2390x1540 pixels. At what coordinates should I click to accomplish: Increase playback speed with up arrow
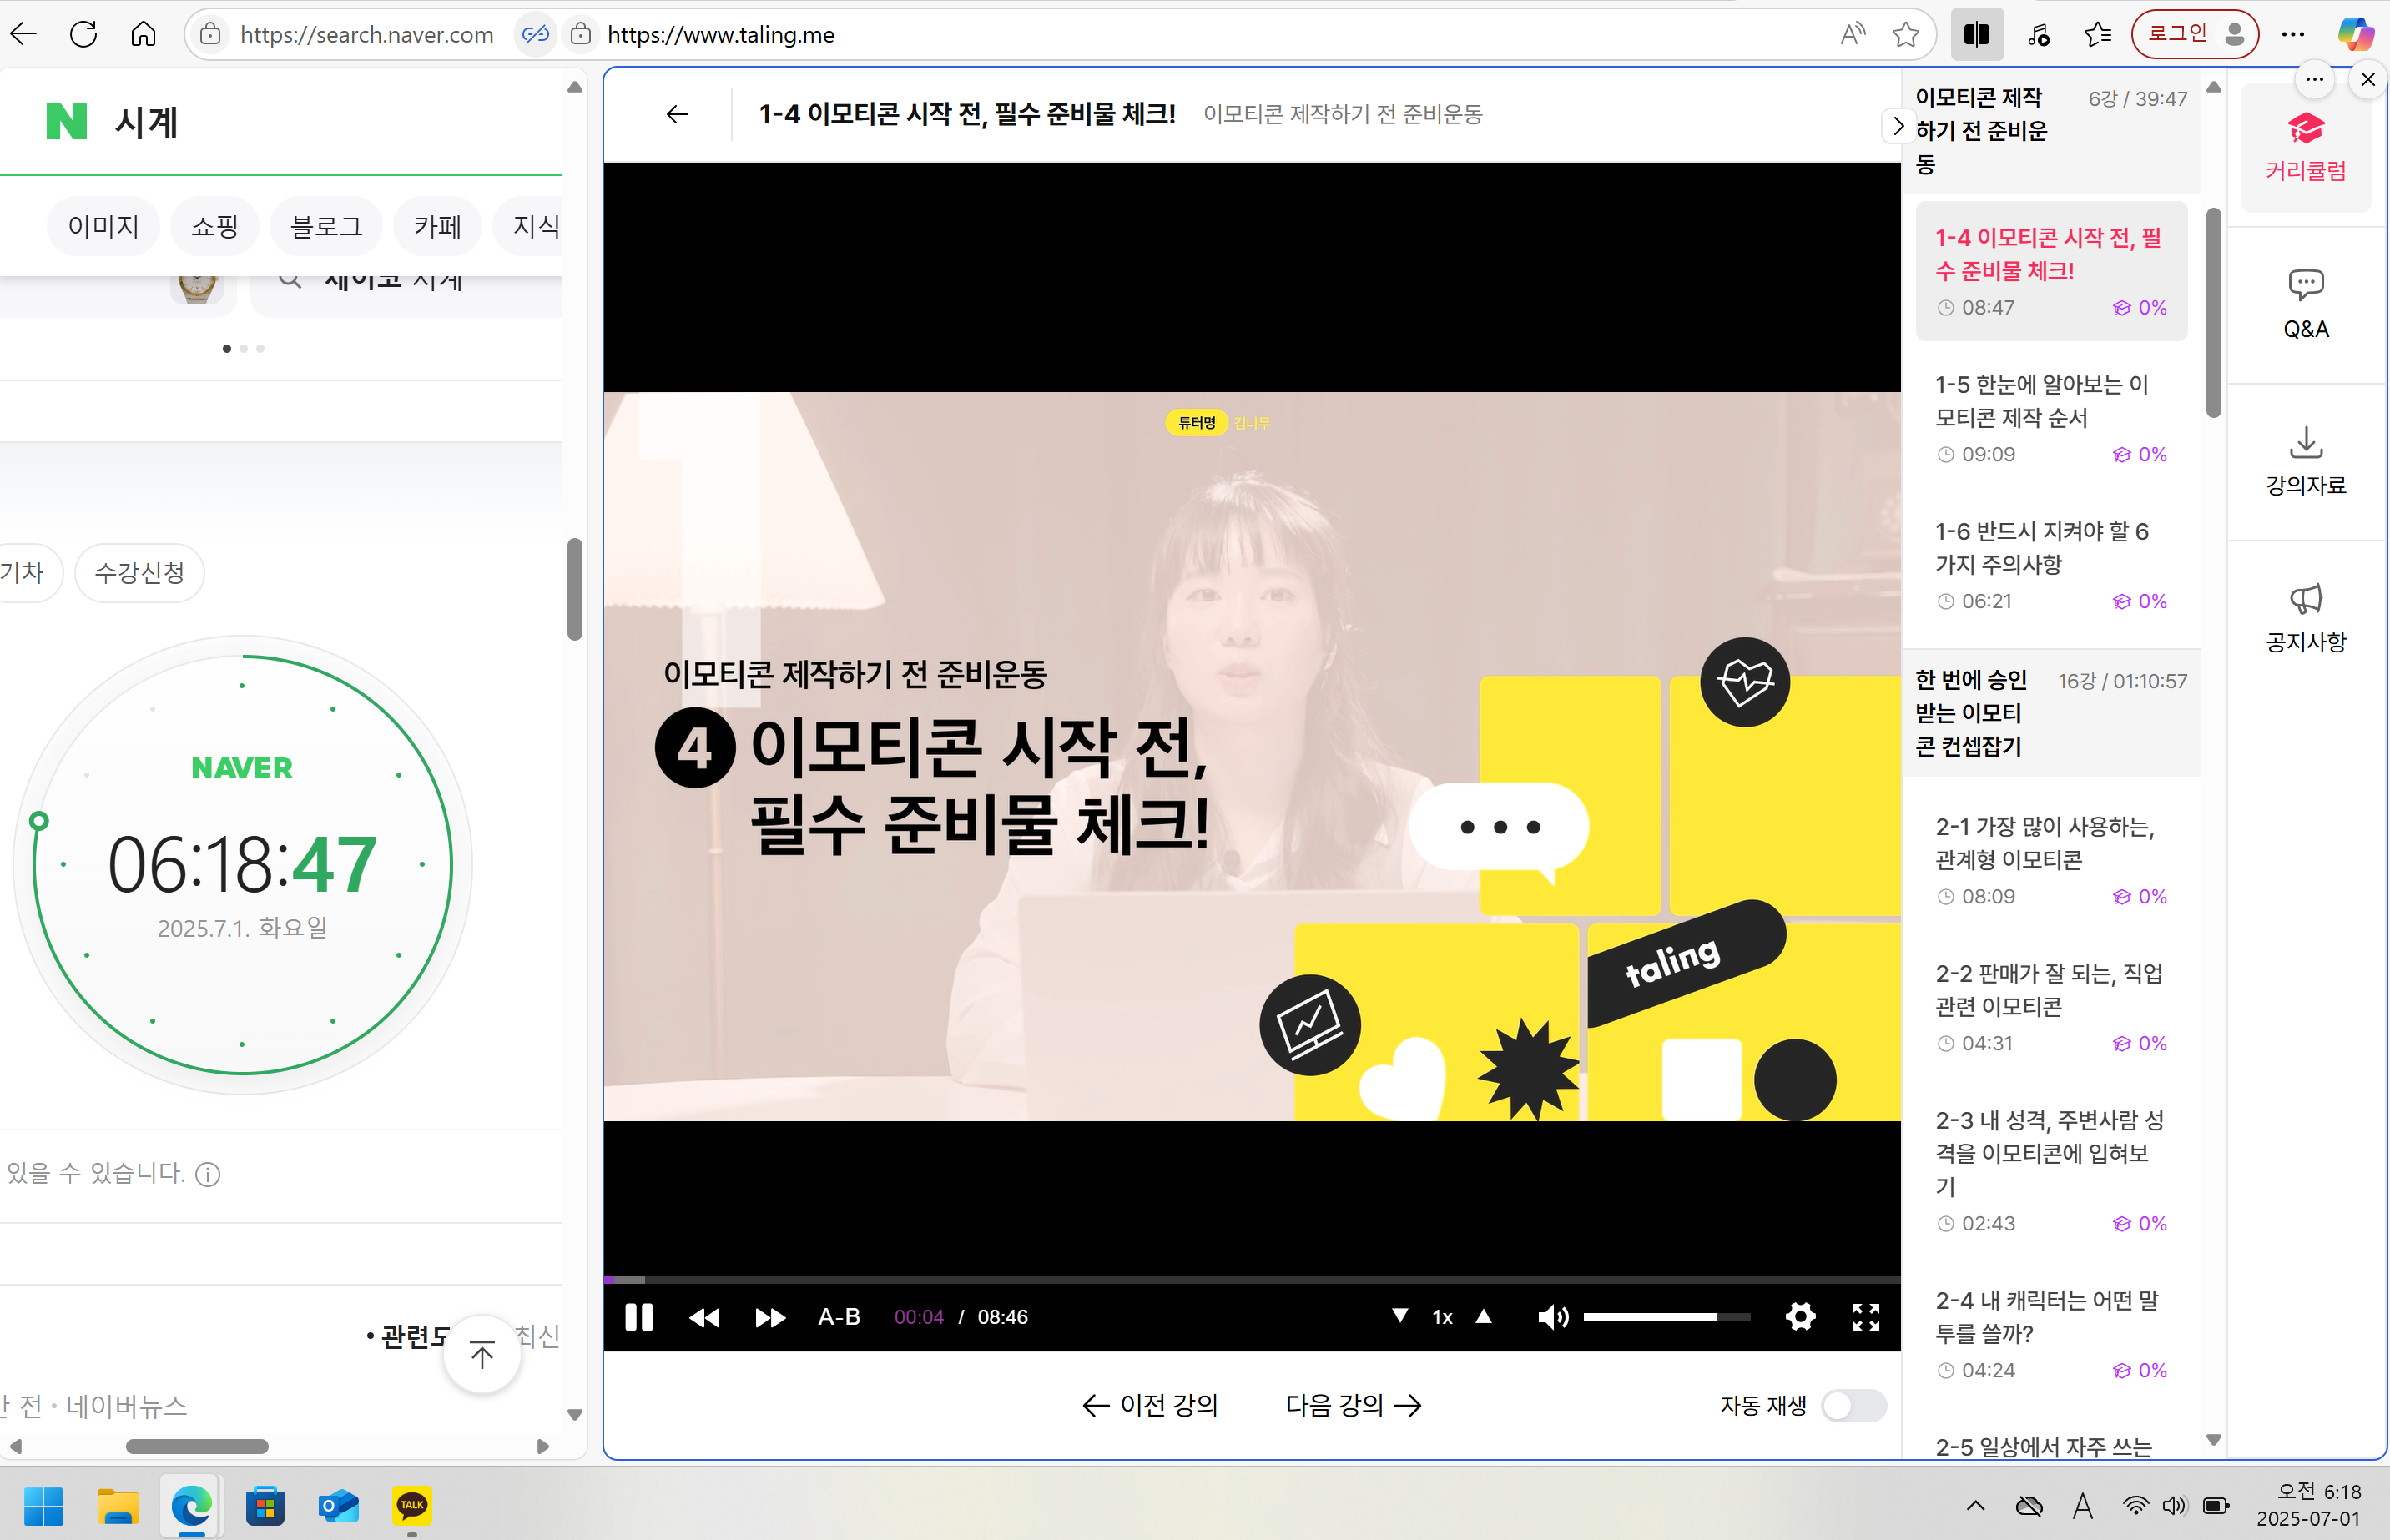pos(1484,1316)
